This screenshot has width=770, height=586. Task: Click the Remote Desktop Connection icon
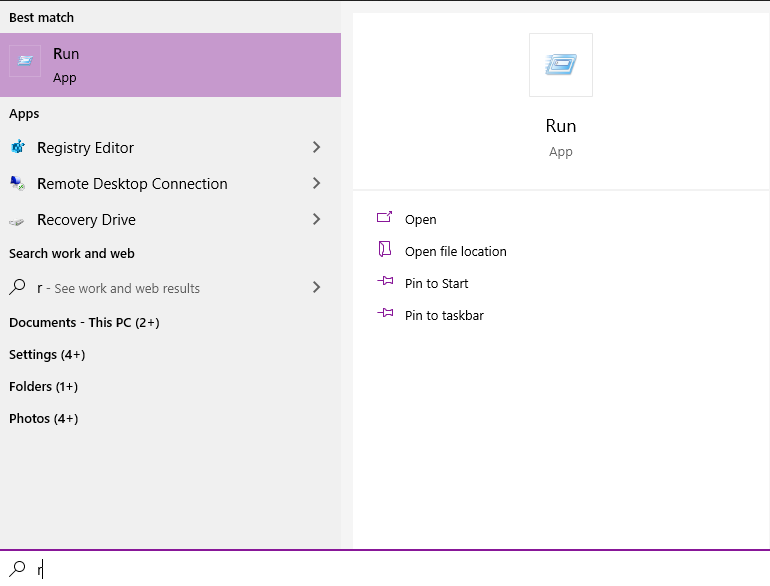(17, 184)
